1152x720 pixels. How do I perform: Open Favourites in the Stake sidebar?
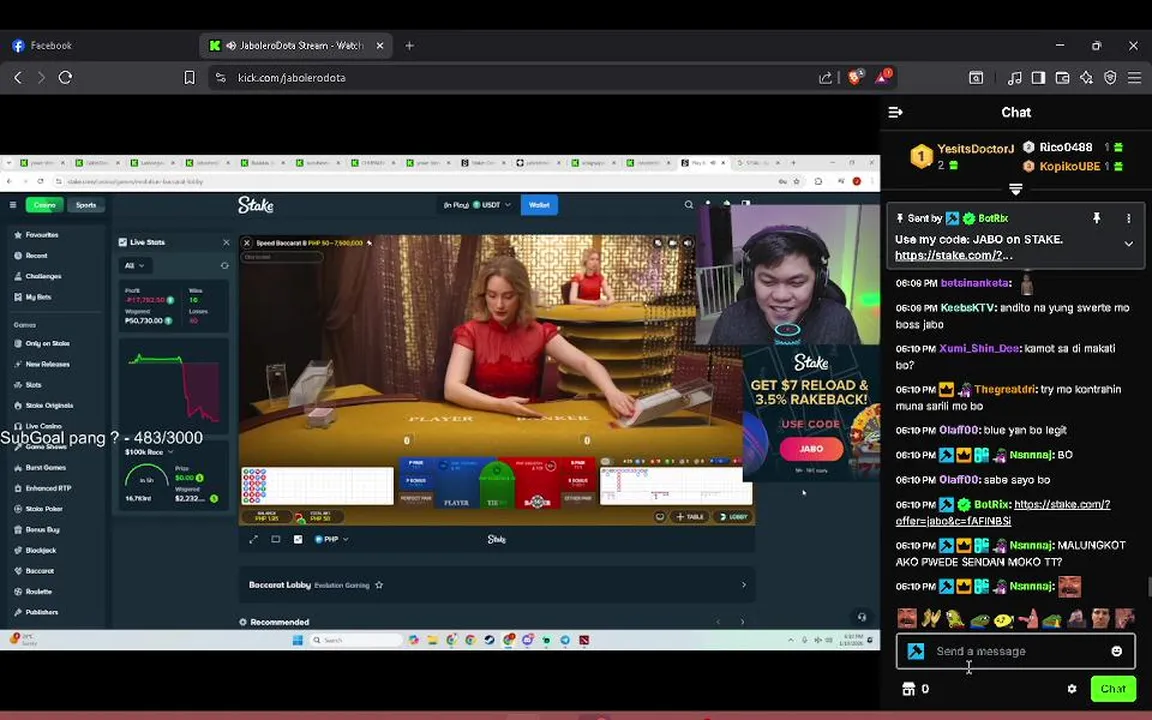[36, 235]
